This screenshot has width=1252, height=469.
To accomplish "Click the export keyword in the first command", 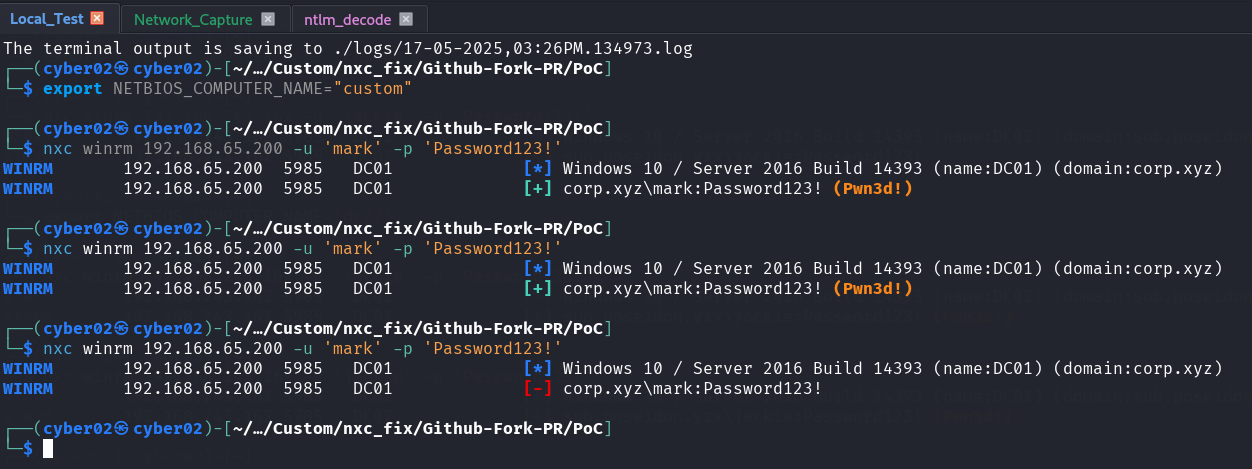I will point(72,88).
